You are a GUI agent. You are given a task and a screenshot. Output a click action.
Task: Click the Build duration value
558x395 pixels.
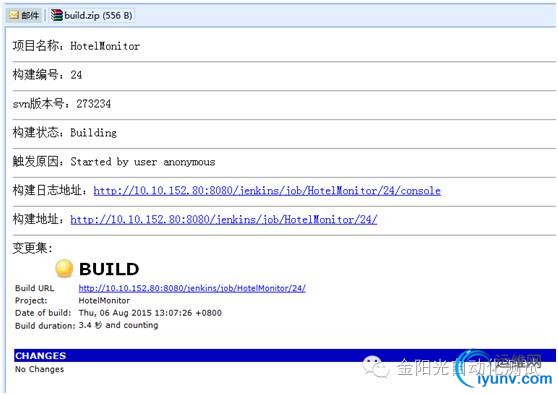coord(119,325)
